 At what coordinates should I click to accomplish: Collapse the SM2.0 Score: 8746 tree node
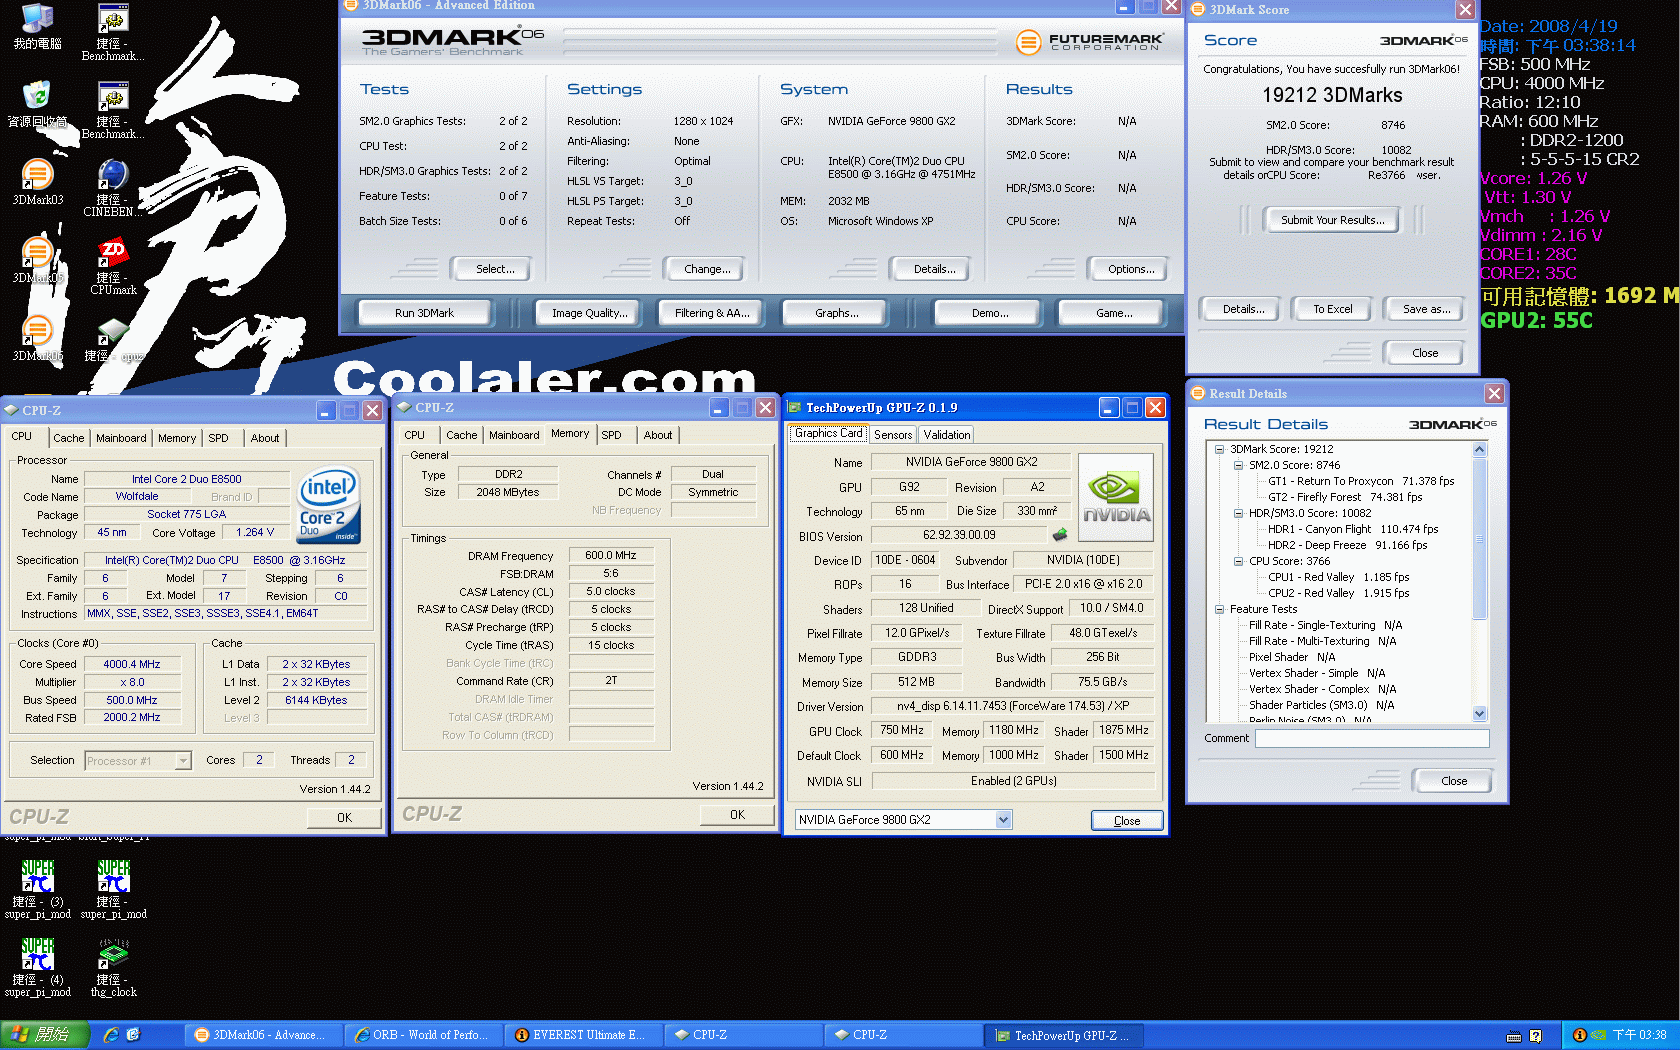[x=1238, y=465]
